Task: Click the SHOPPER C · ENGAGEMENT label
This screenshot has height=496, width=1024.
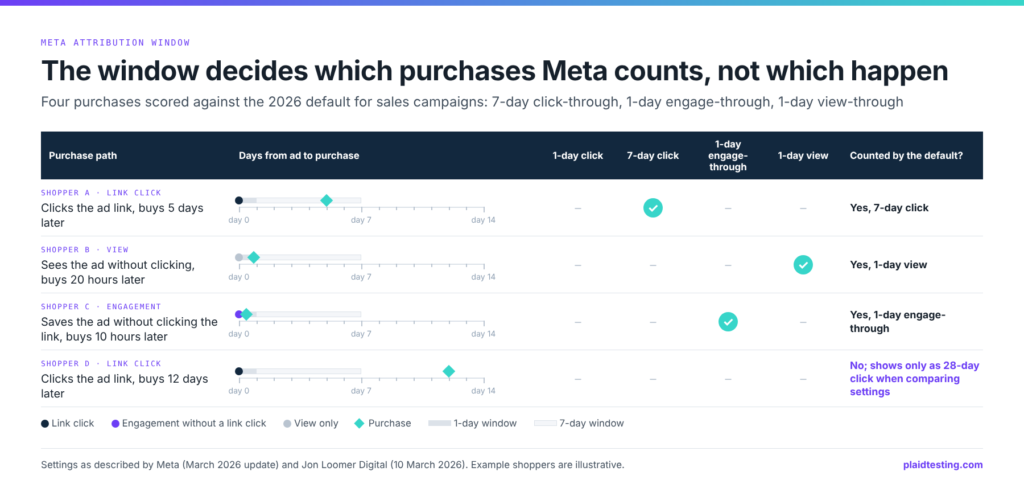Action: (101, 306)
